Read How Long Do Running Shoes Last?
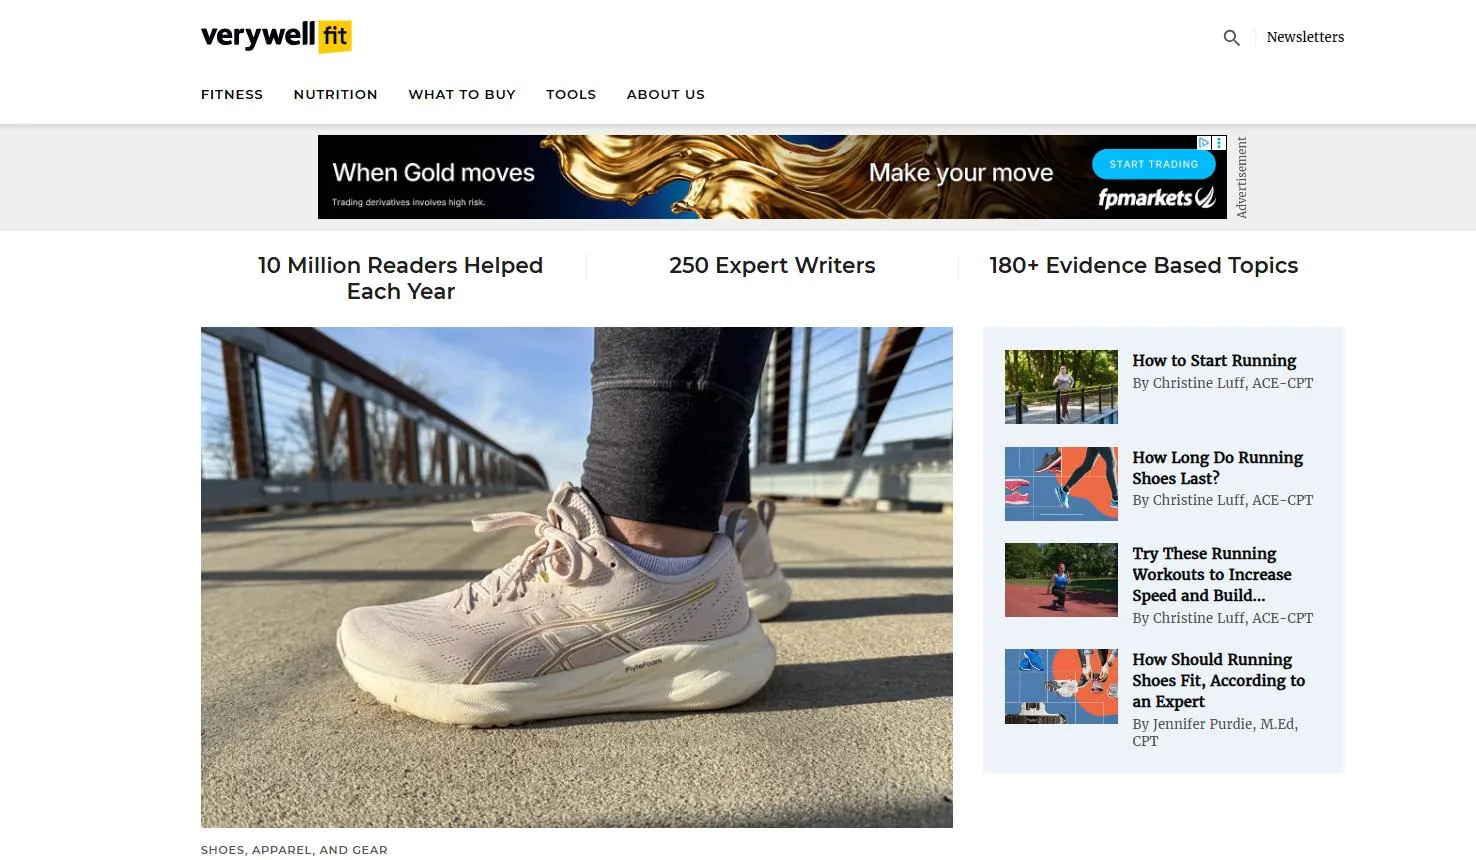 1218,468
